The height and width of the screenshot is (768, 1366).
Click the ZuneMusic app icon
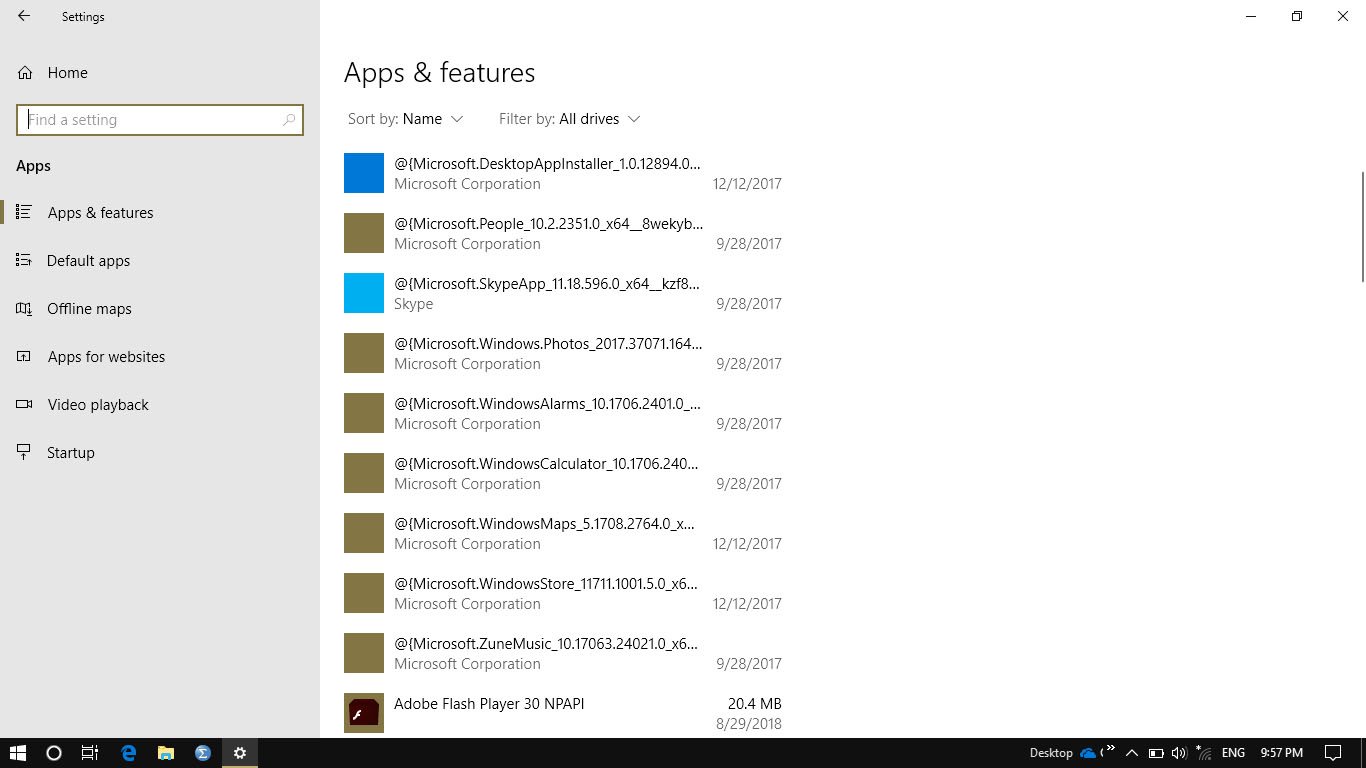pyautogui.click(x=364, y=653)
